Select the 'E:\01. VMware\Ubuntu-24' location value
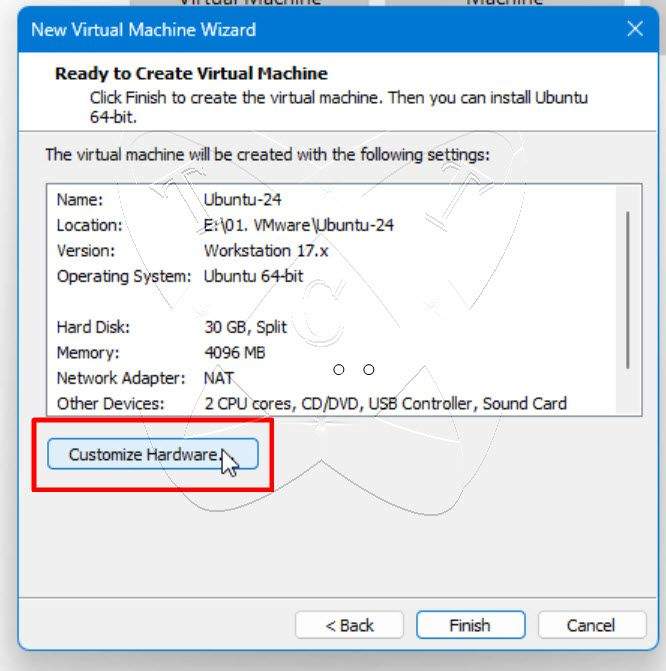Image resolution: width=666 pixels, height=671 pixels. pyautogui.click(x=298, y=225)
